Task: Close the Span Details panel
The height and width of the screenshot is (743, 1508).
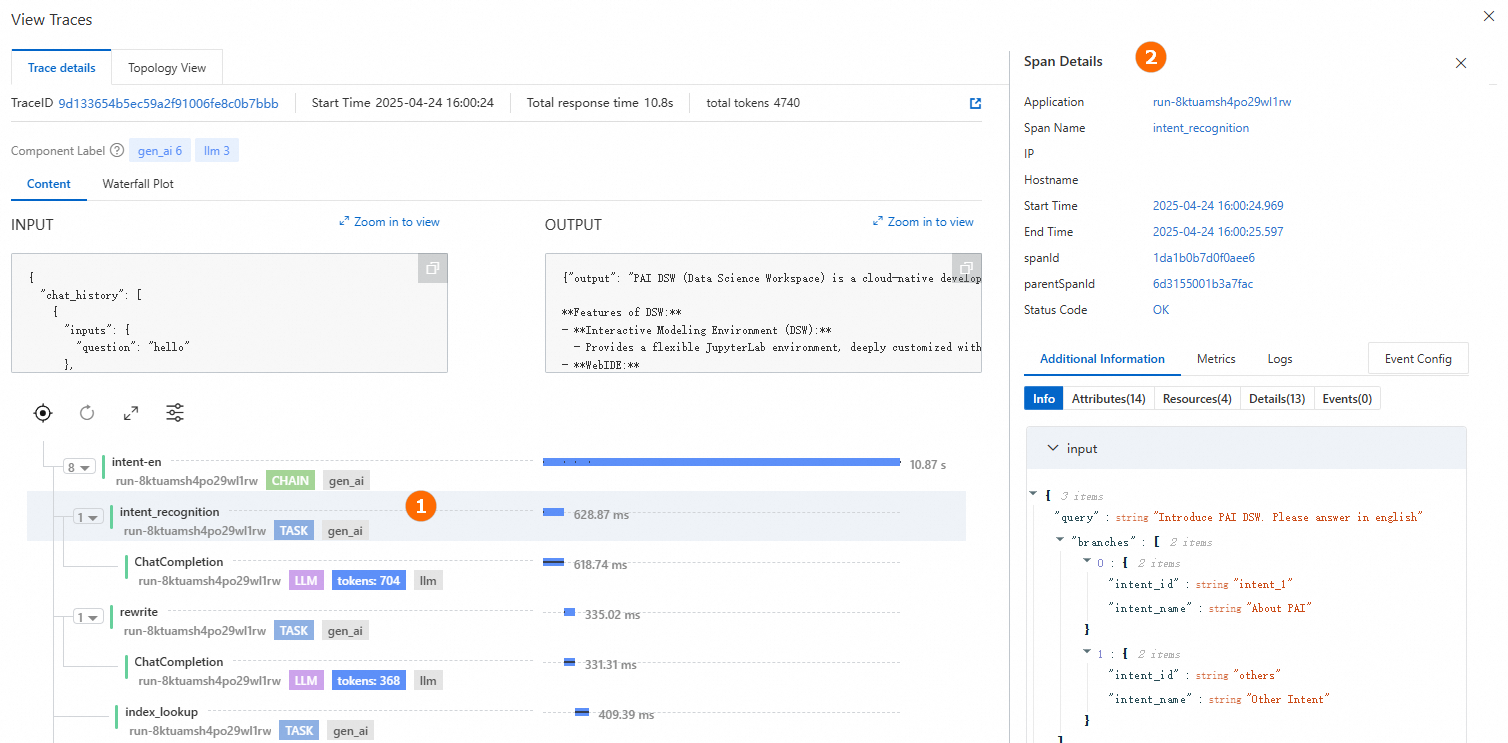Action: tap(1461, 62)
